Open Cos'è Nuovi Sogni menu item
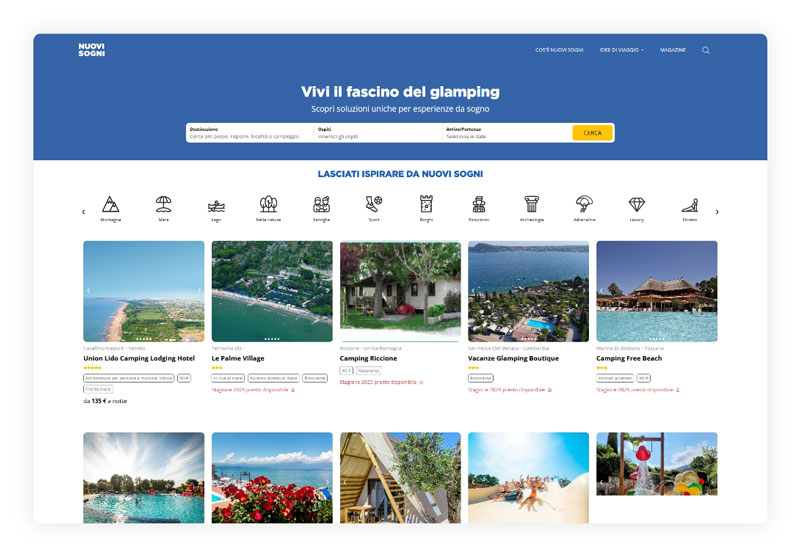The image size is (800, 556). 559,50
